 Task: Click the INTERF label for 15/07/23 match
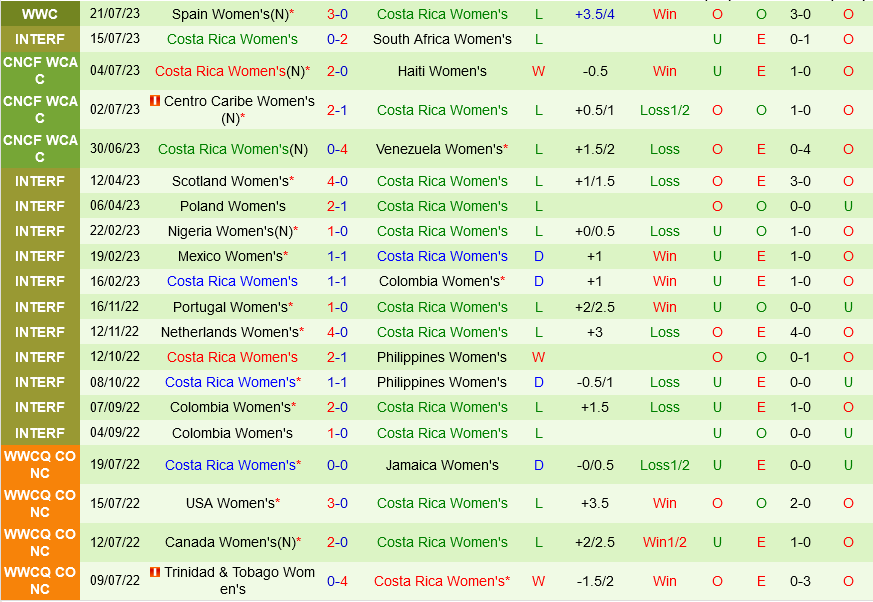tap(39, 39)
